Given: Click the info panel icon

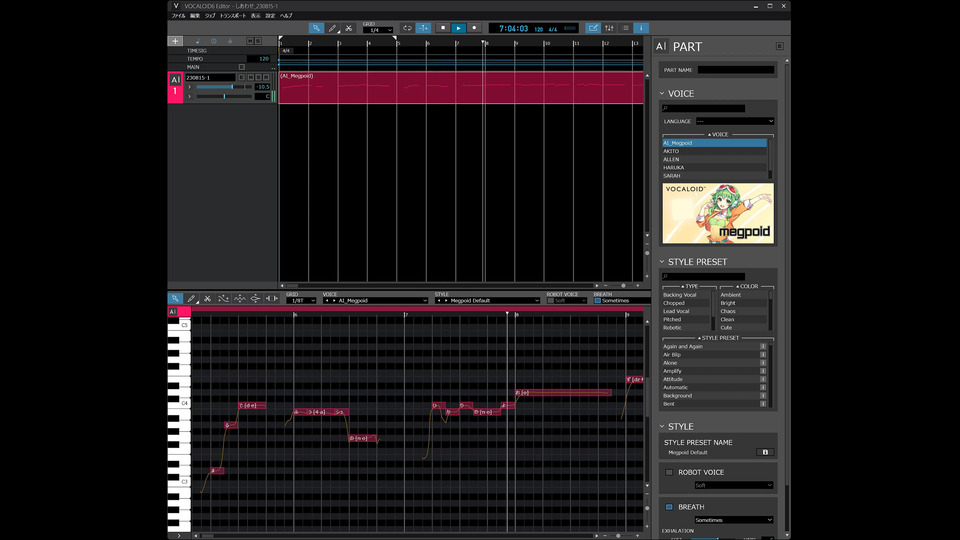Looking at the screenshot, I should 641,28.
